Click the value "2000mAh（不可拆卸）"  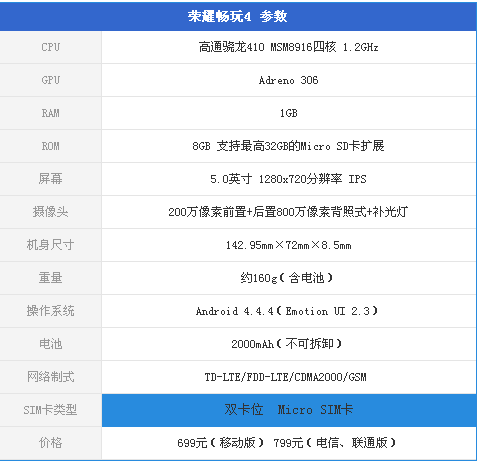(x=287, y=344)
